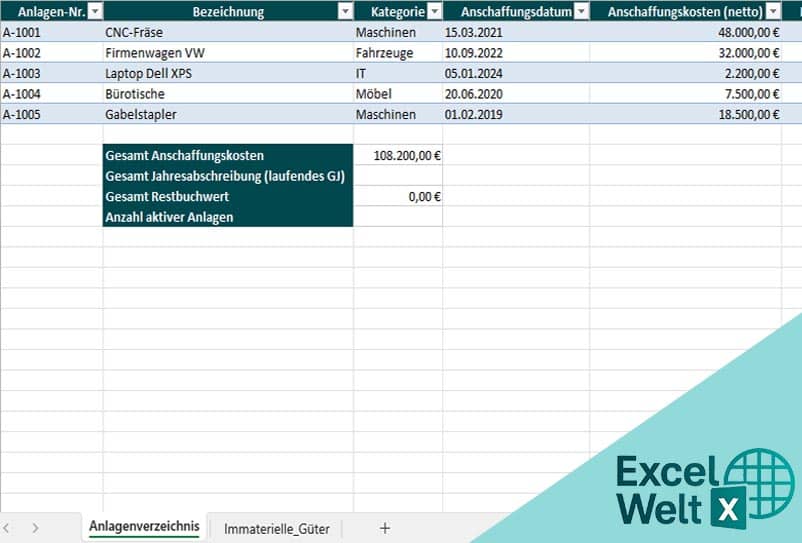Click the empty Anzahl aktiver Anlagen value cell
The height and width of the screenshot is (543, 802).
pyautogui.click(x=398, y=217)
